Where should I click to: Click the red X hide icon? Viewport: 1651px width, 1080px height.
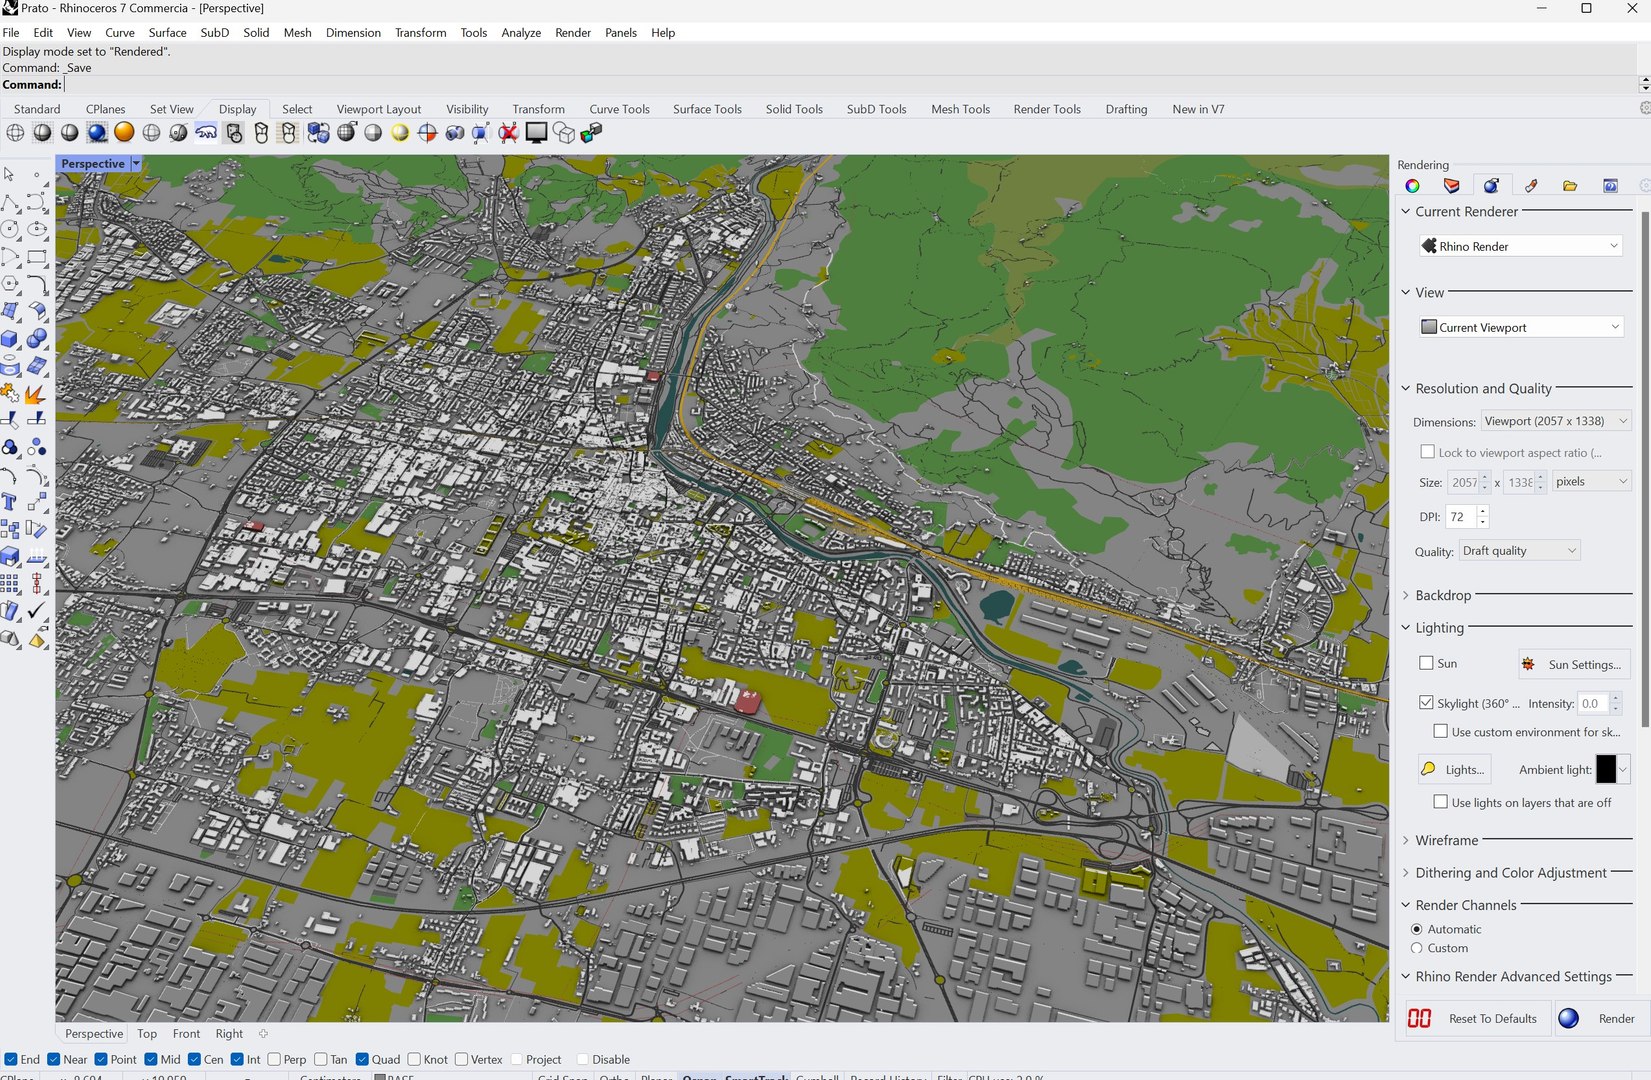[x=509, y=133]
